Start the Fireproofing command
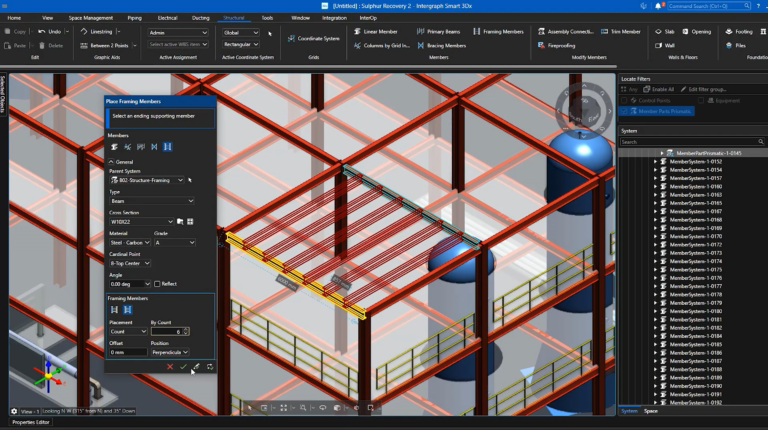This screenshot has height=430, width=768. pos(556,46)
